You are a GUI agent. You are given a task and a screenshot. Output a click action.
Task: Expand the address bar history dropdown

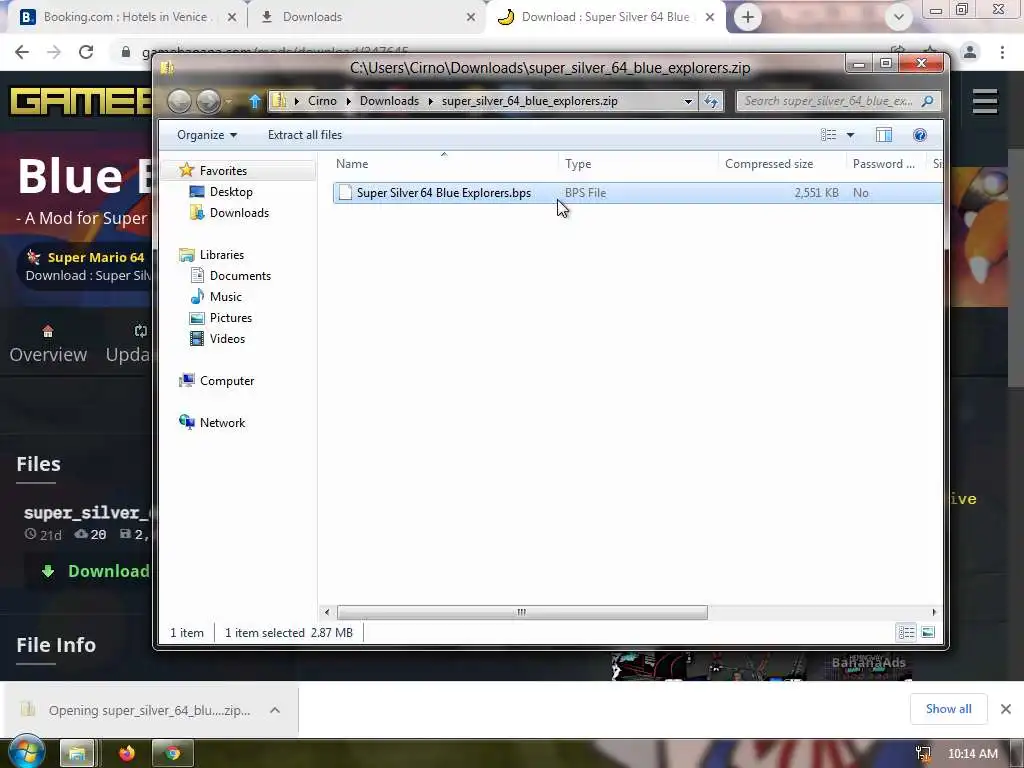pos(688,101)
